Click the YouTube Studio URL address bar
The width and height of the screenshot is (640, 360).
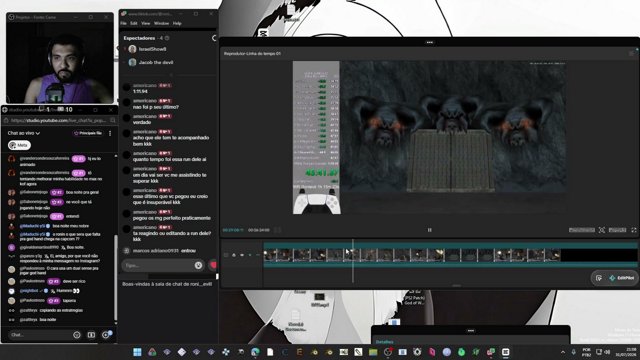[58, 120]
